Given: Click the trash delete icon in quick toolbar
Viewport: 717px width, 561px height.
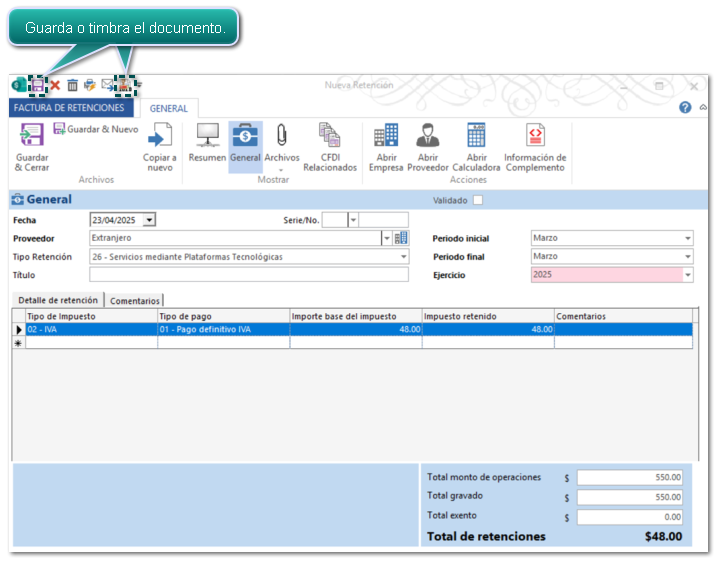Looking at the screenshot, I should pos(73,86).
